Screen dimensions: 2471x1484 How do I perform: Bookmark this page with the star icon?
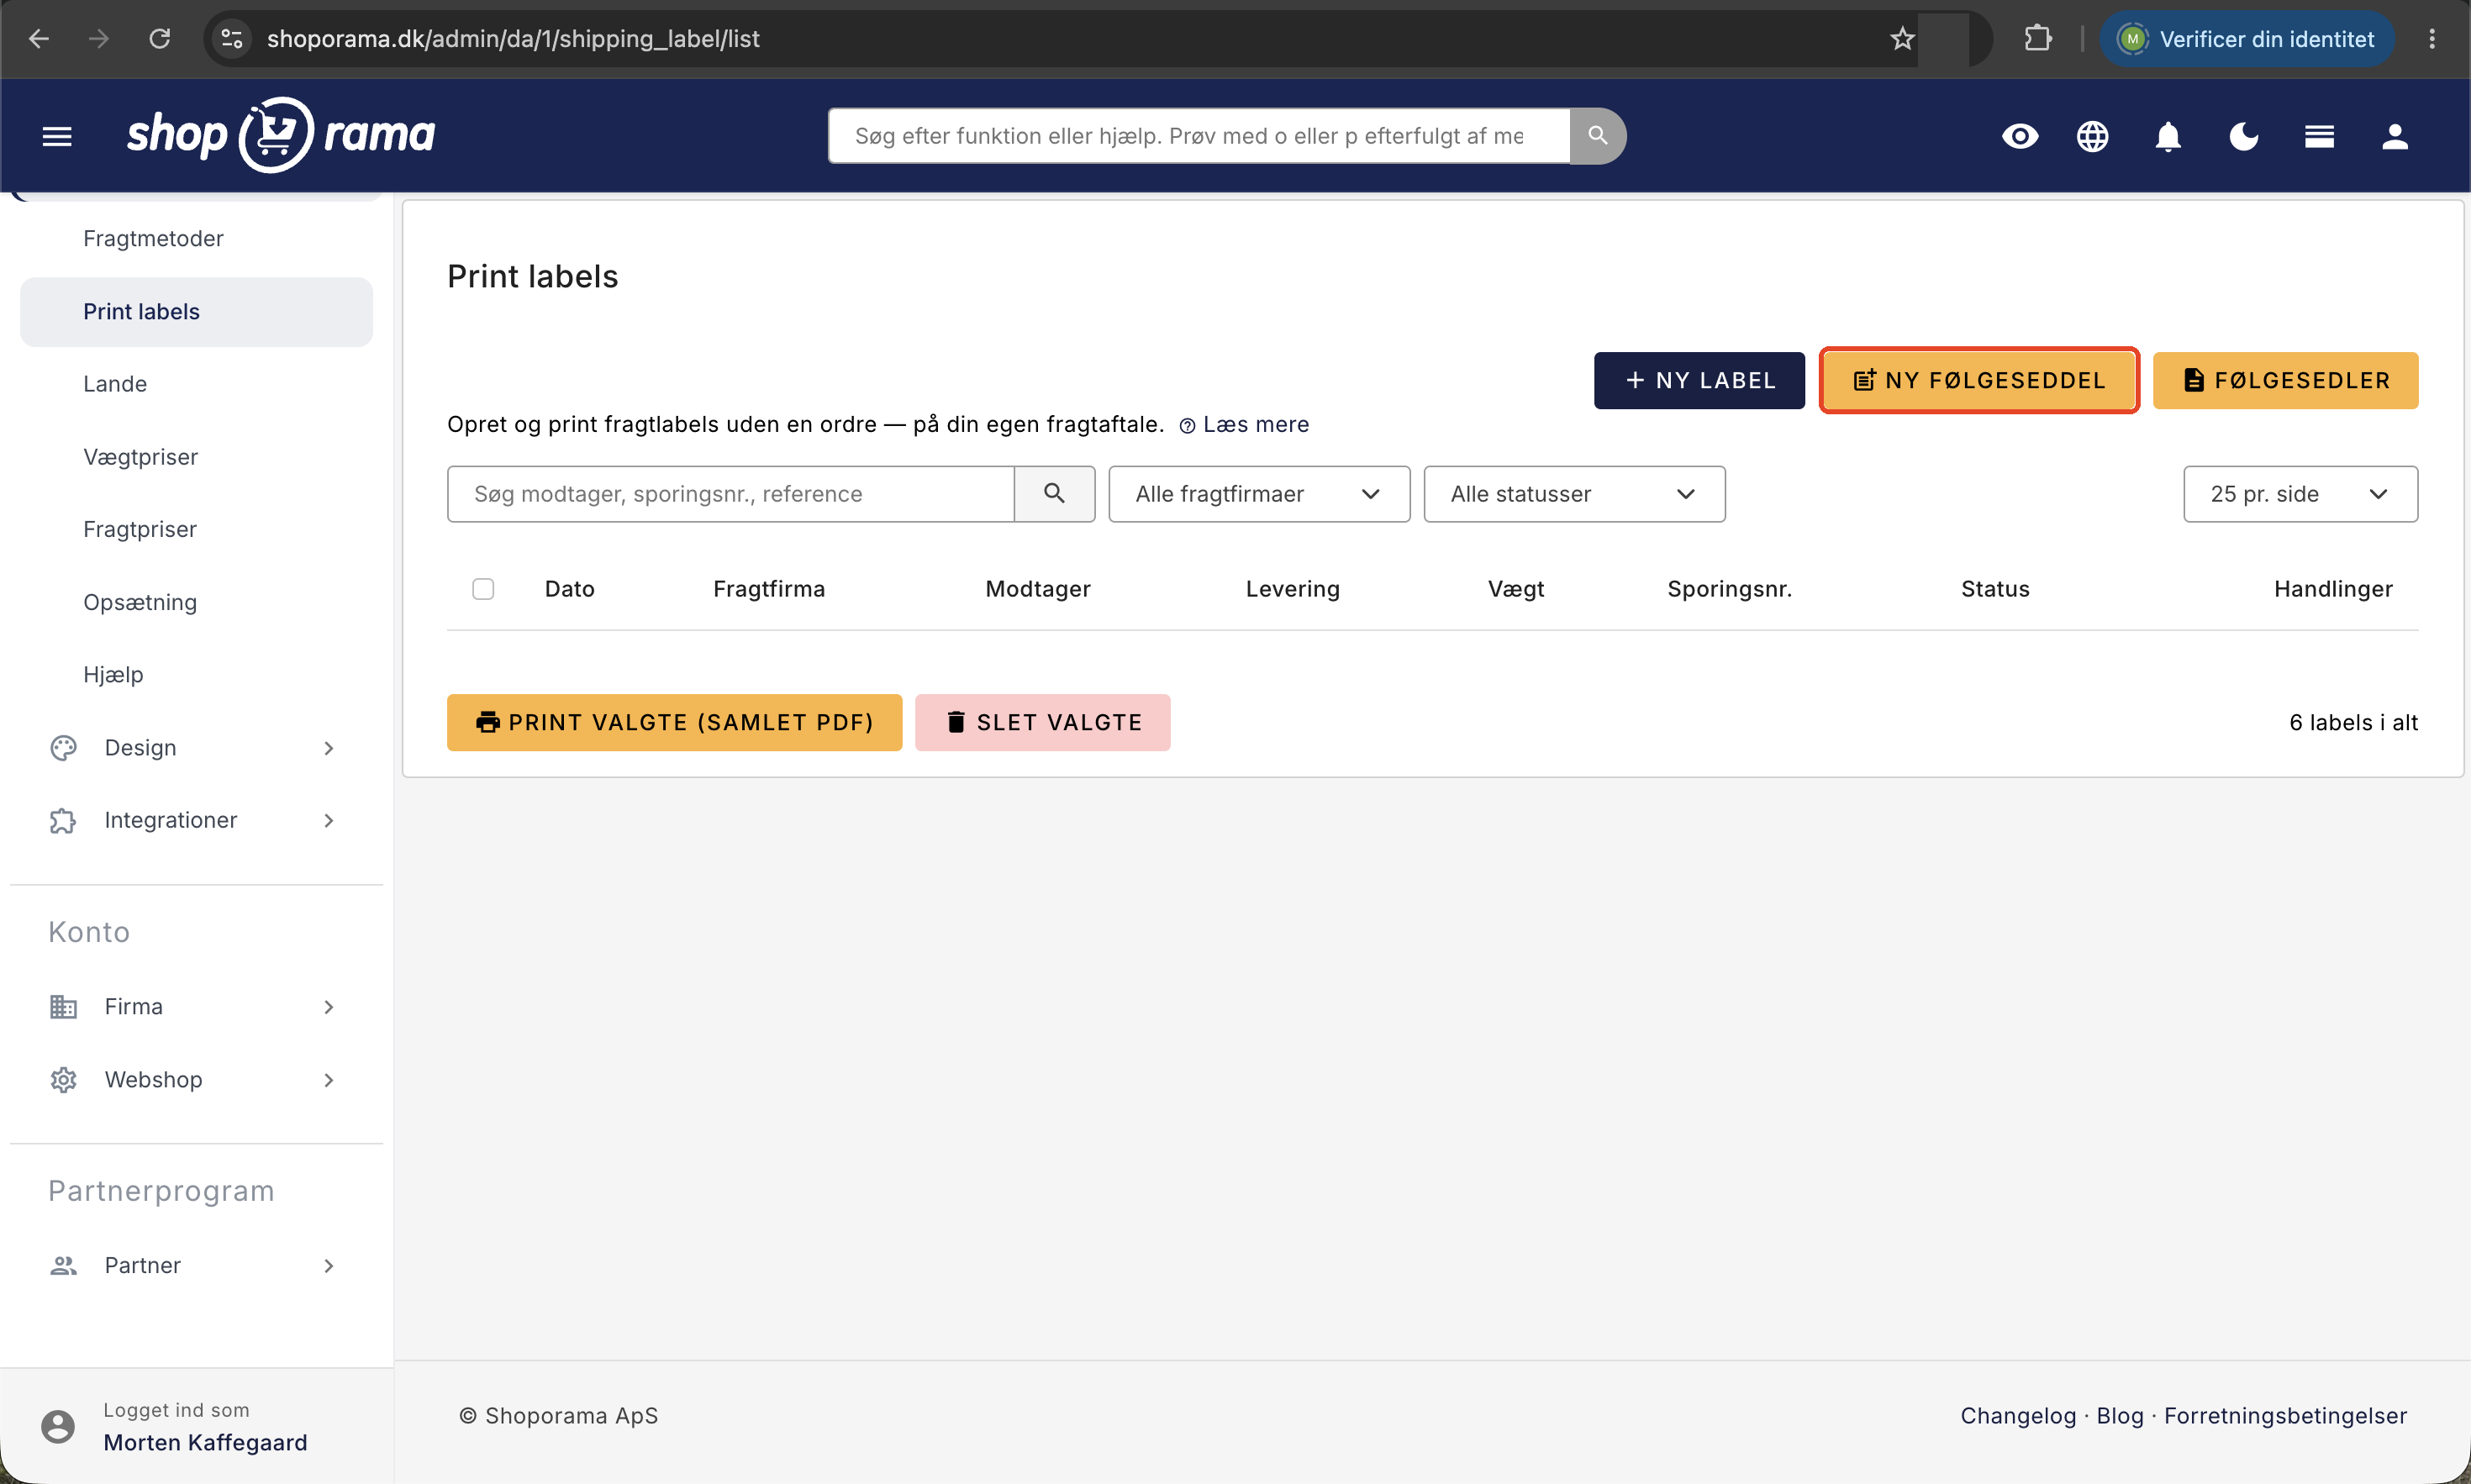[x=1901, y=39]
